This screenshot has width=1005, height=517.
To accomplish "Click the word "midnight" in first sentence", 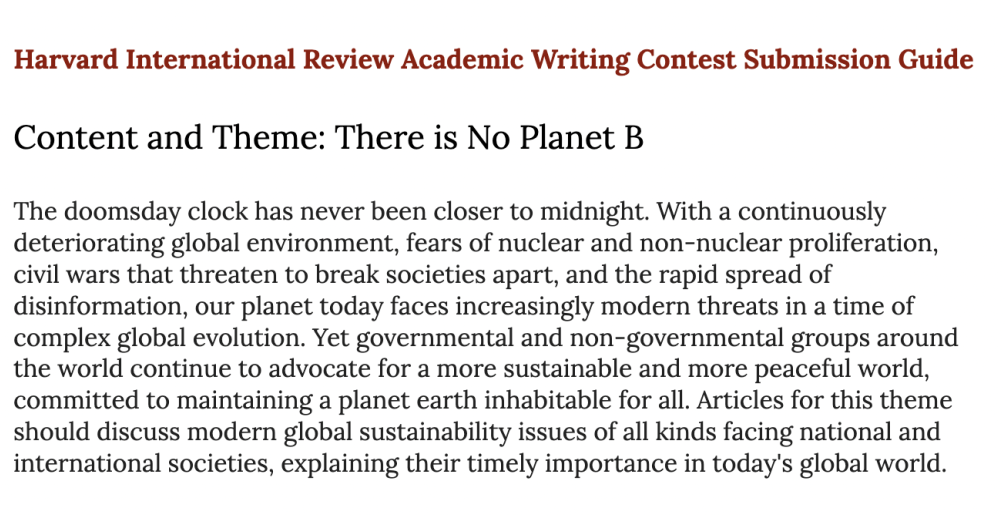I will [x=594, y=212].
